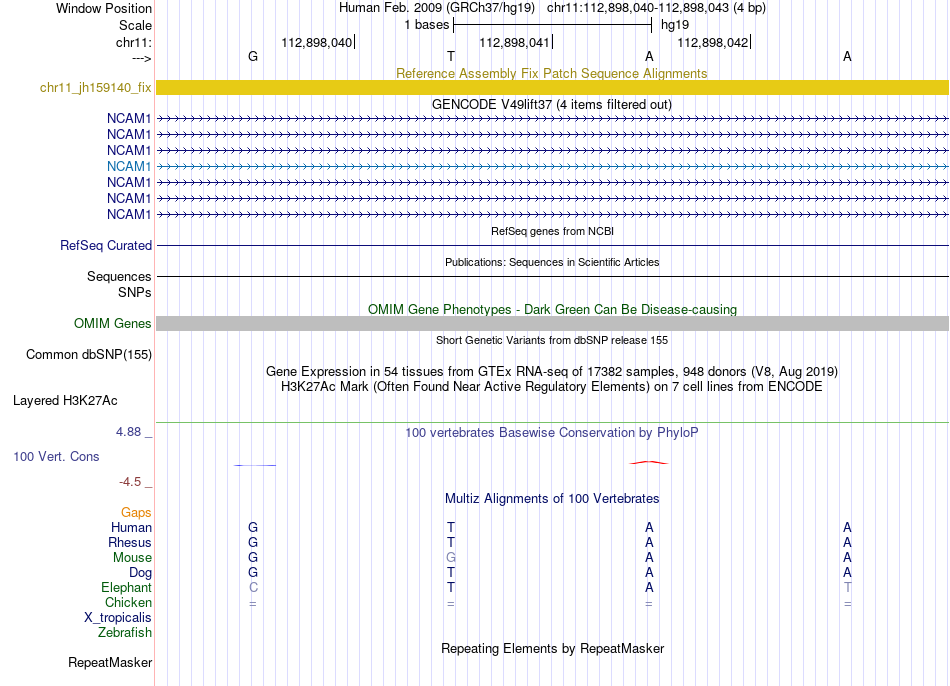The image size is (950, 686).
Task: Select the Elephant alignment row label
Action: pyautogui.click(x=126, y=587)
